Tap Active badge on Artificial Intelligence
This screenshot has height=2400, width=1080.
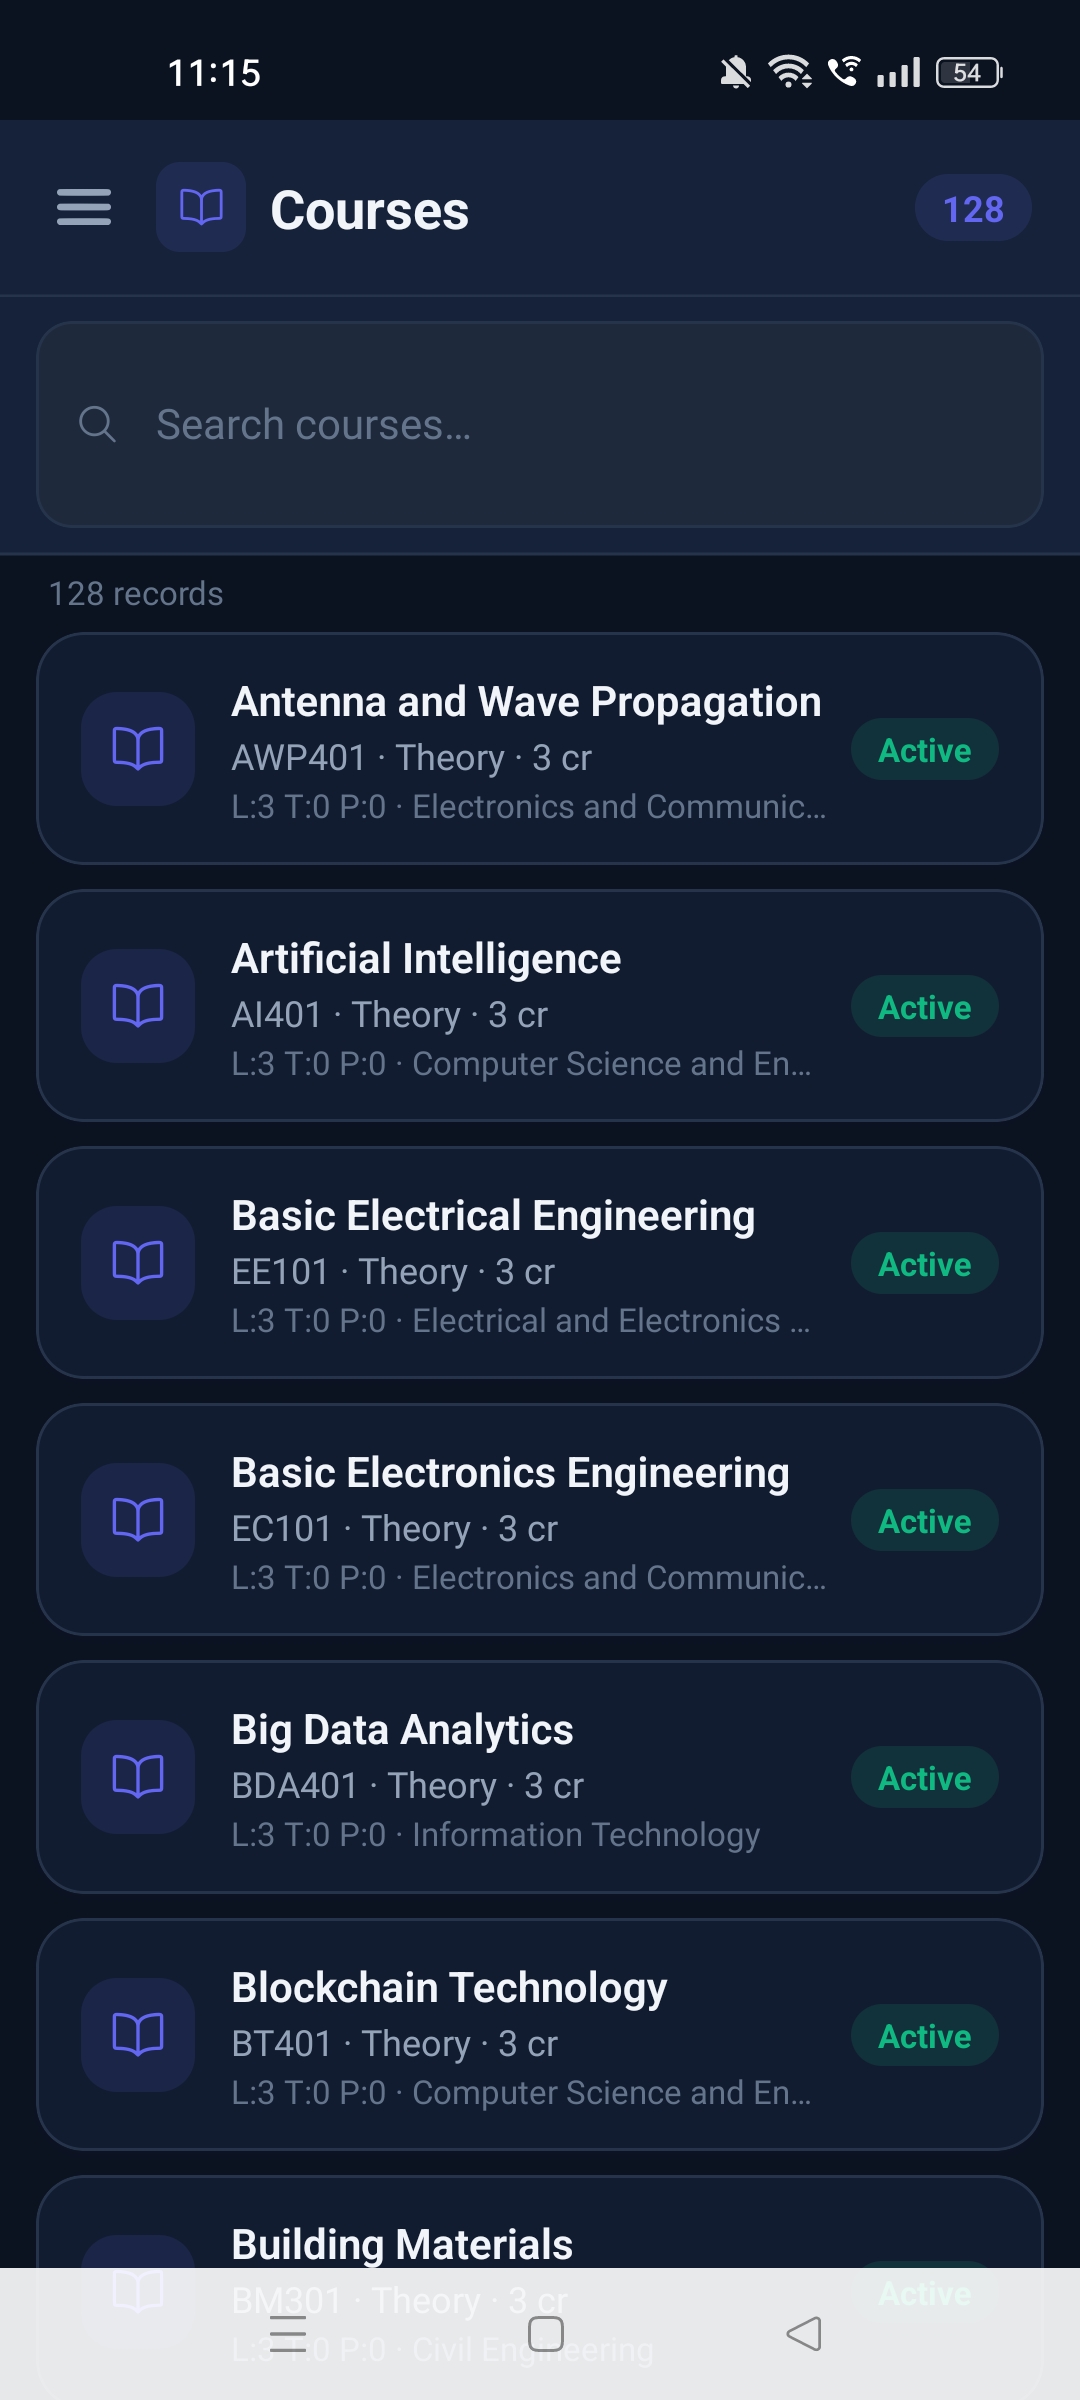tap(924, 1007)
